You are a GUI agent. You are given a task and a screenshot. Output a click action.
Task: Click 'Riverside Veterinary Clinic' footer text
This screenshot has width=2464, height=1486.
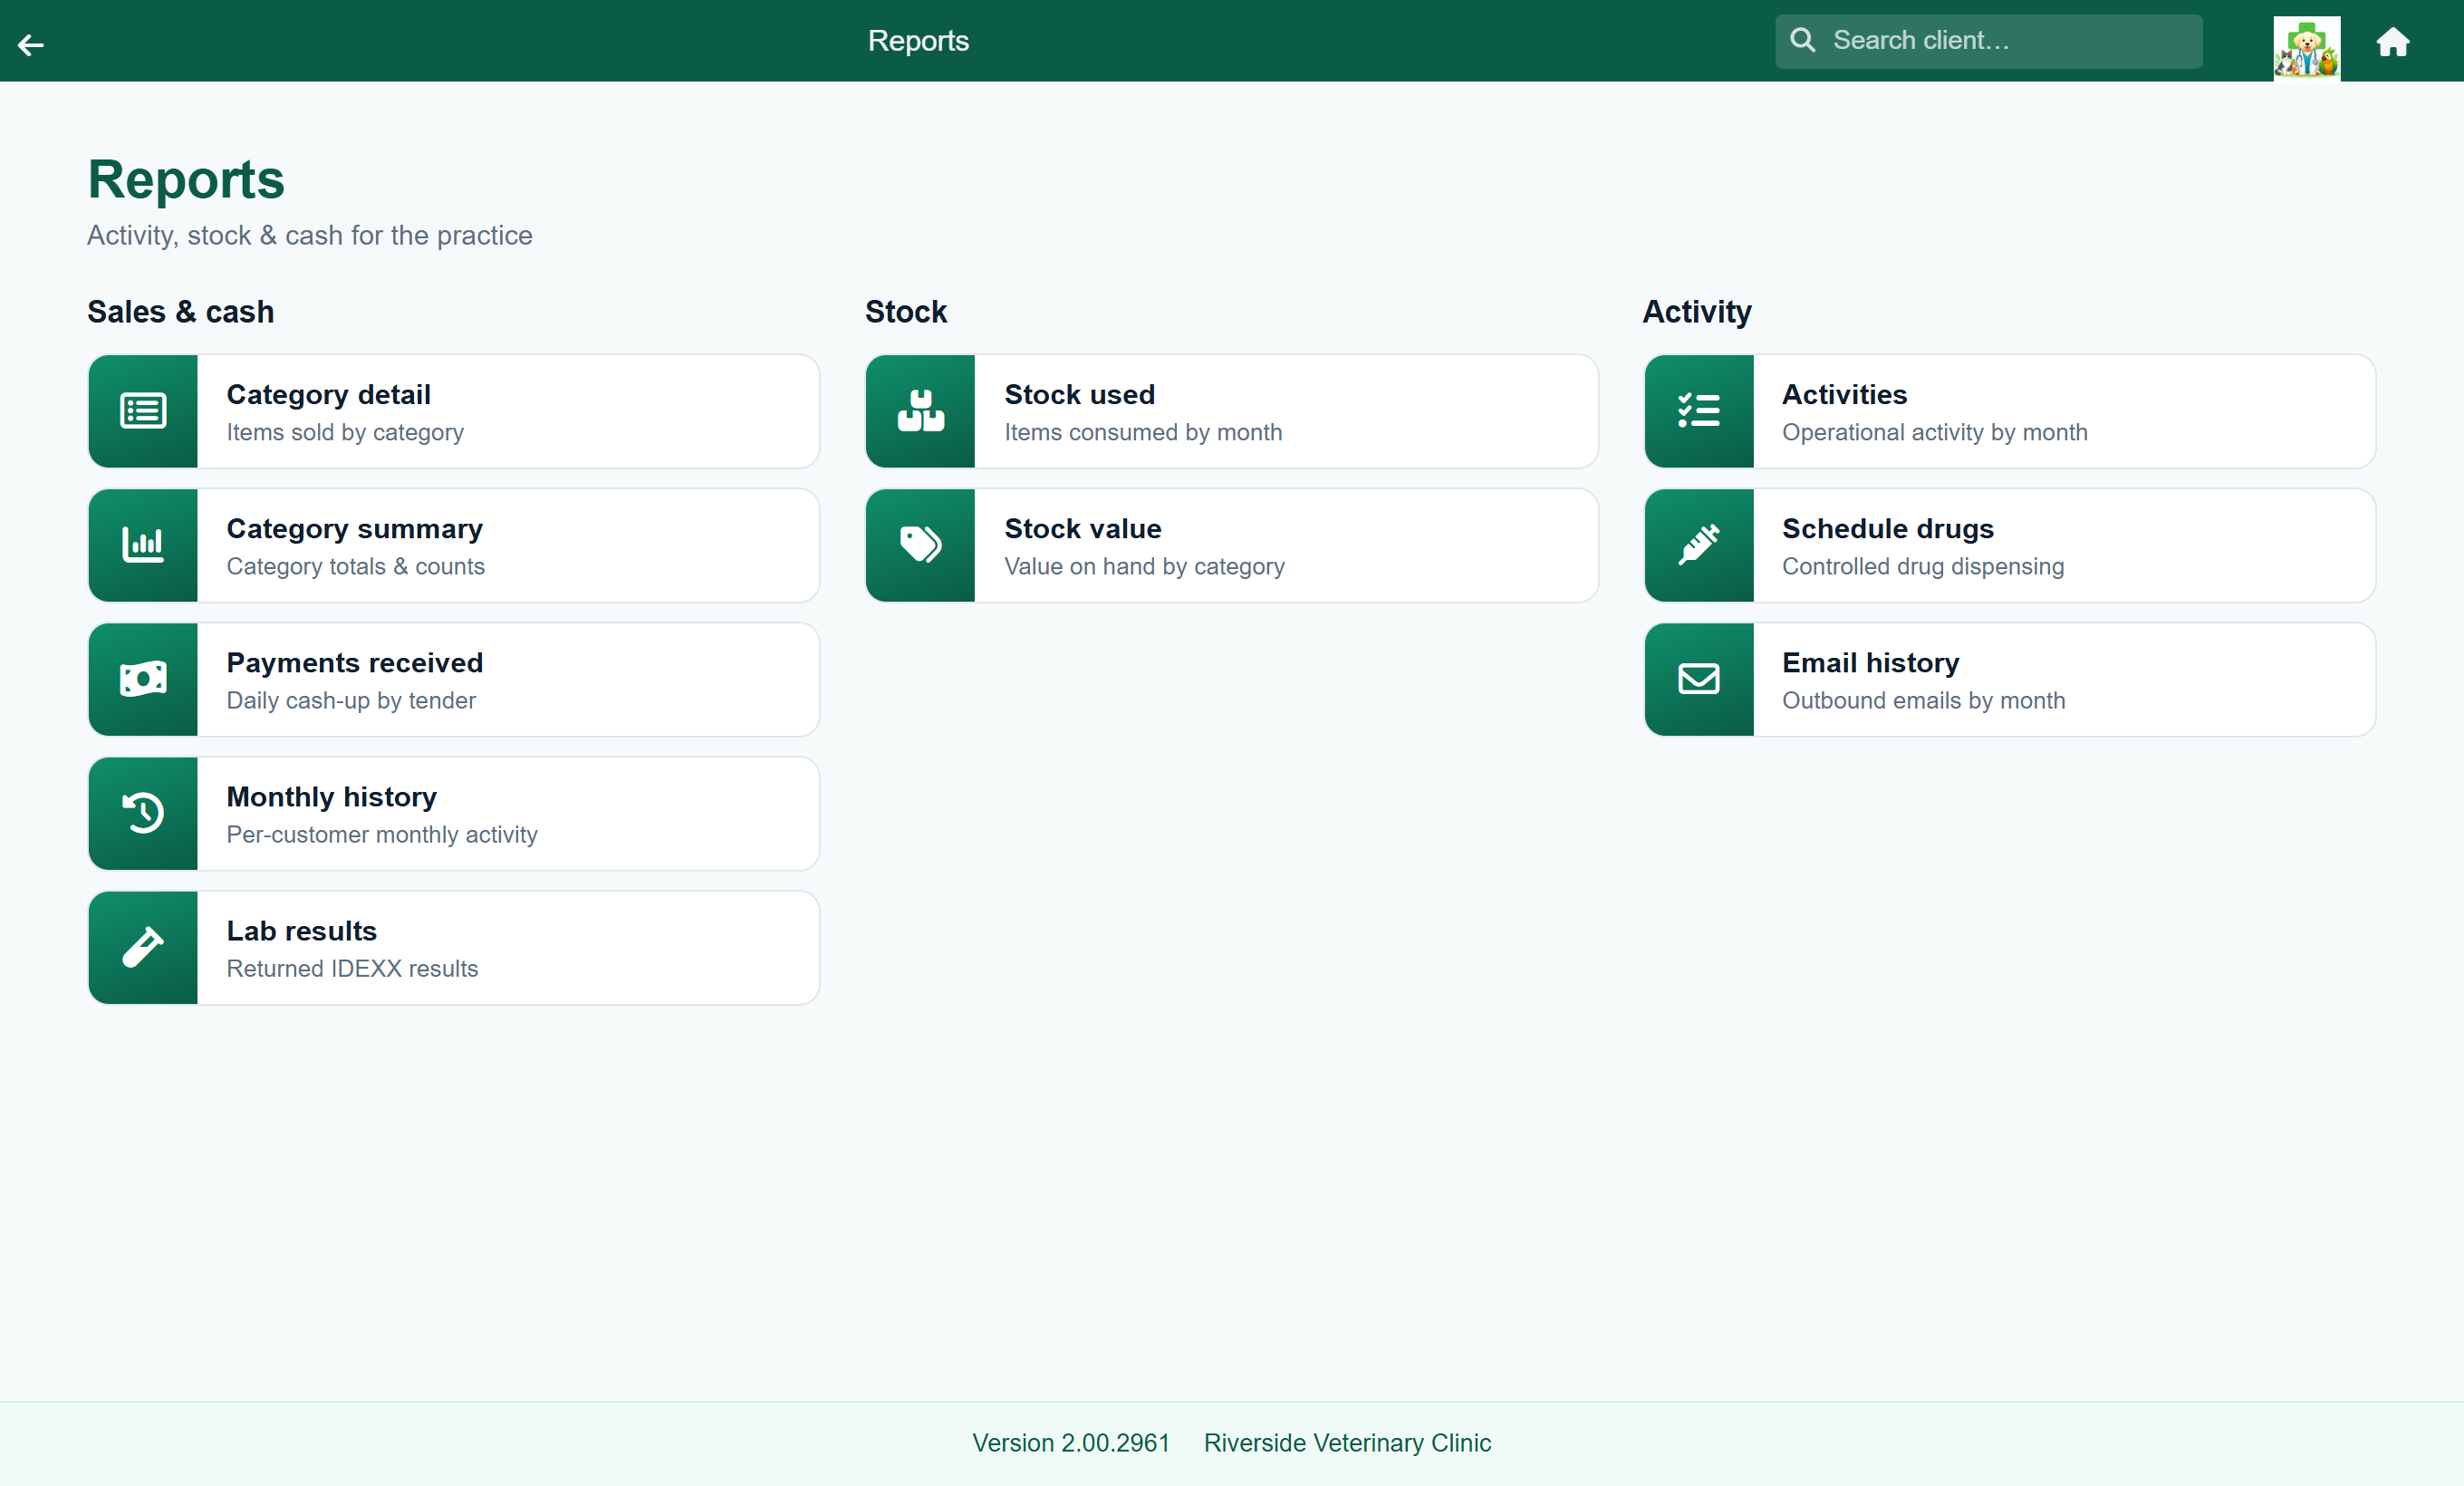tap(1346, 1442)
